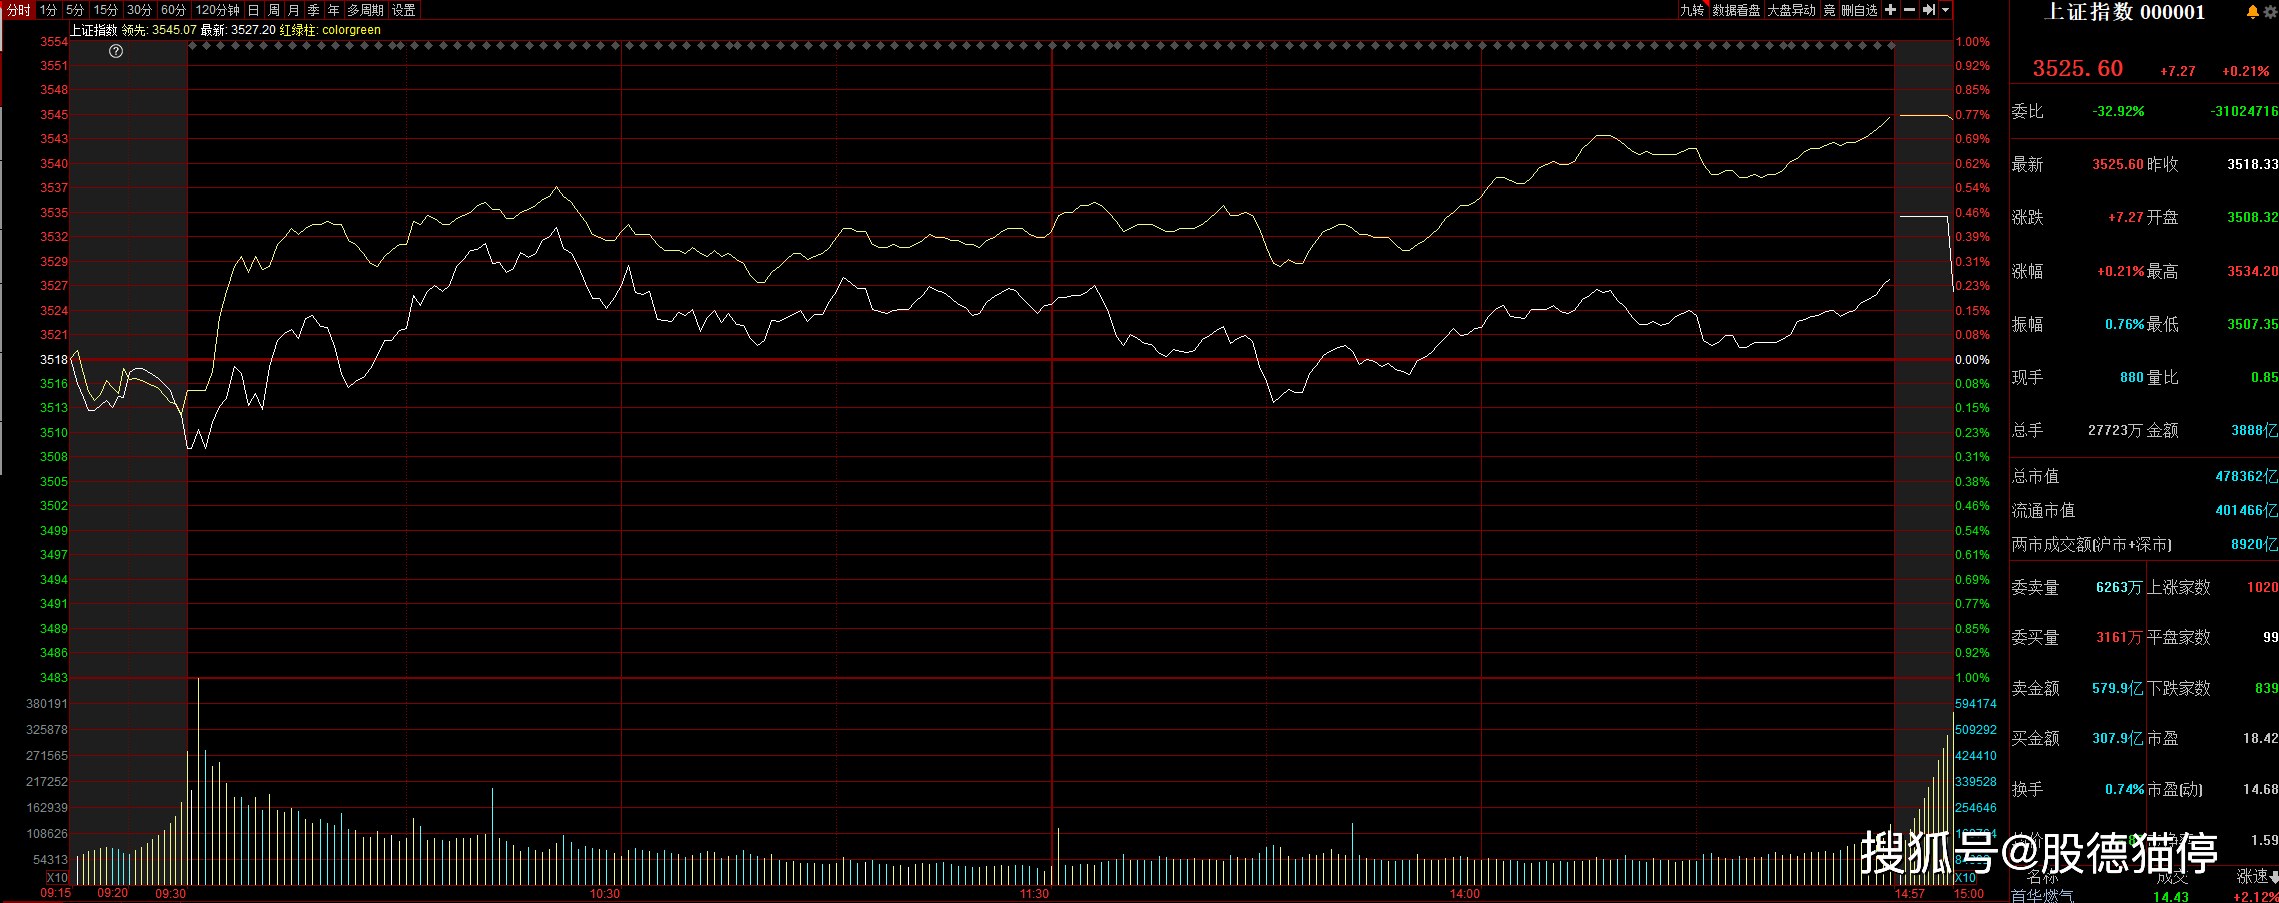
Task: Open the 多周期 multi-period view
Action: point(366,10)
